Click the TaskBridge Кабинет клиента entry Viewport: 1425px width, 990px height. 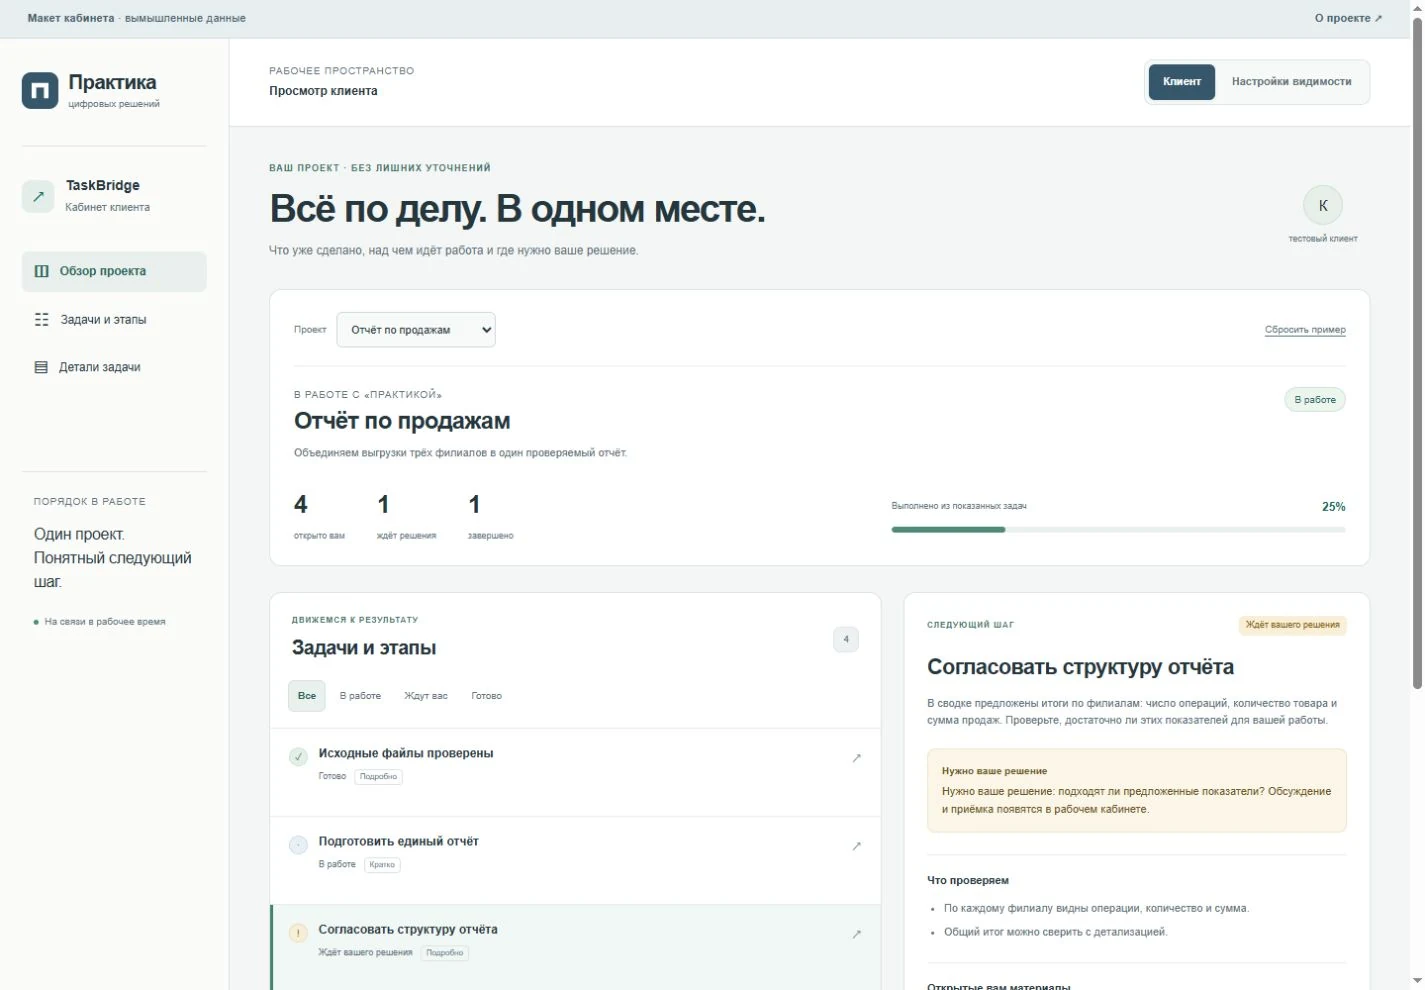114,196
